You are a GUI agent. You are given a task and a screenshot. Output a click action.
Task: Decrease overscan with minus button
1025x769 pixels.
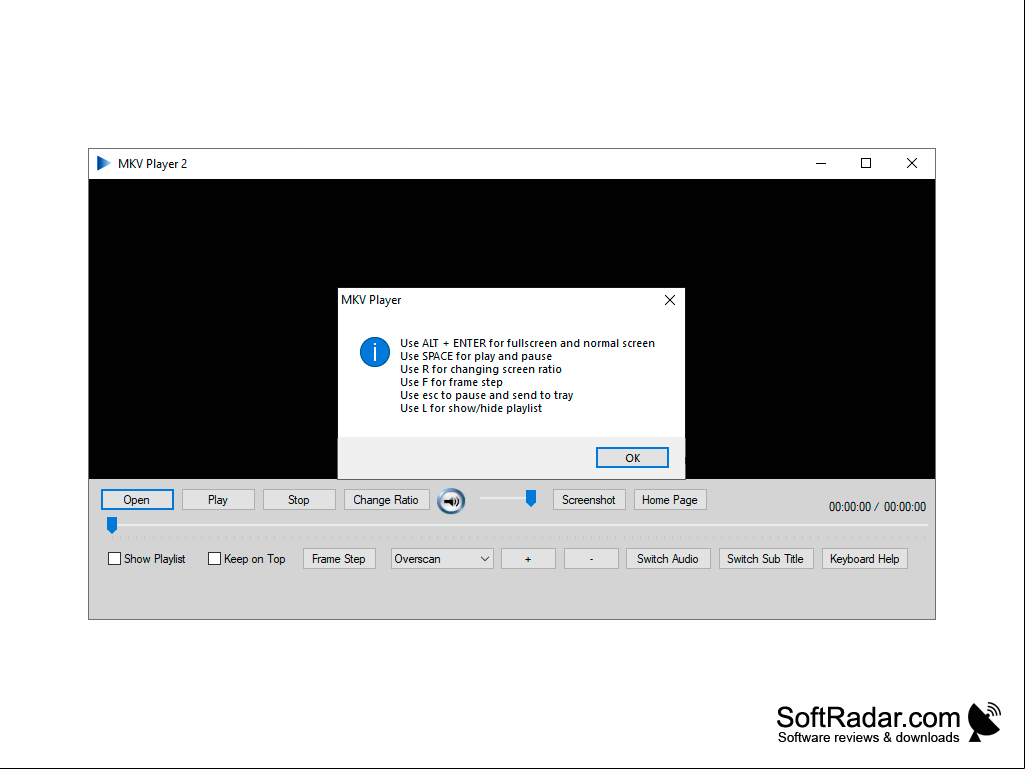(592, 558)
